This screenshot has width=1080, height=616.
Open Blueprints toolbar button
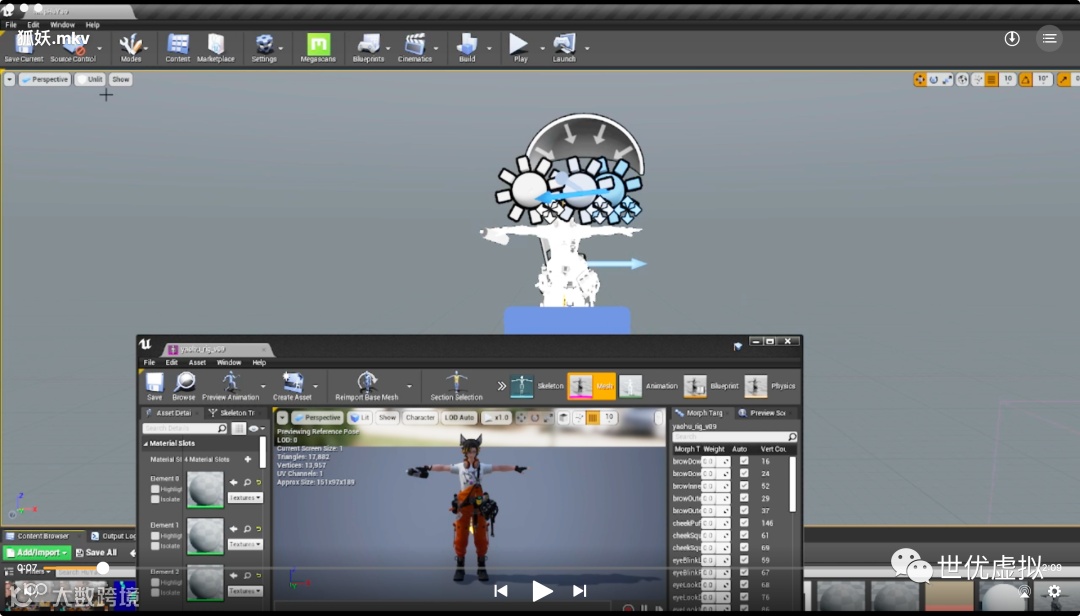368,48
